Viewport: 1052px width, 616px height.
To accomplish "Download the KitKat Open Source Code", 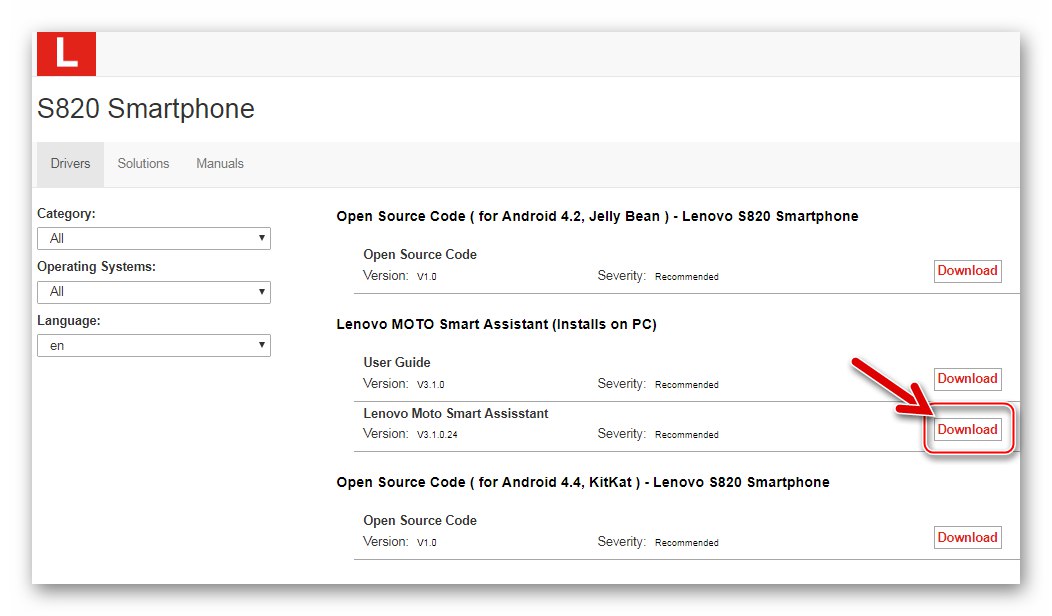I will point(967,538).
